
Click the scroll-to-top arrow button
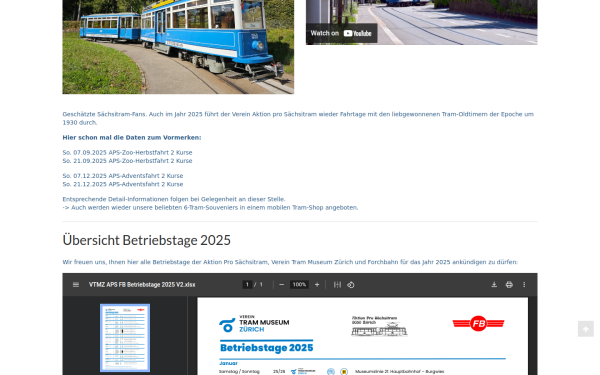(x=585, y=329)
